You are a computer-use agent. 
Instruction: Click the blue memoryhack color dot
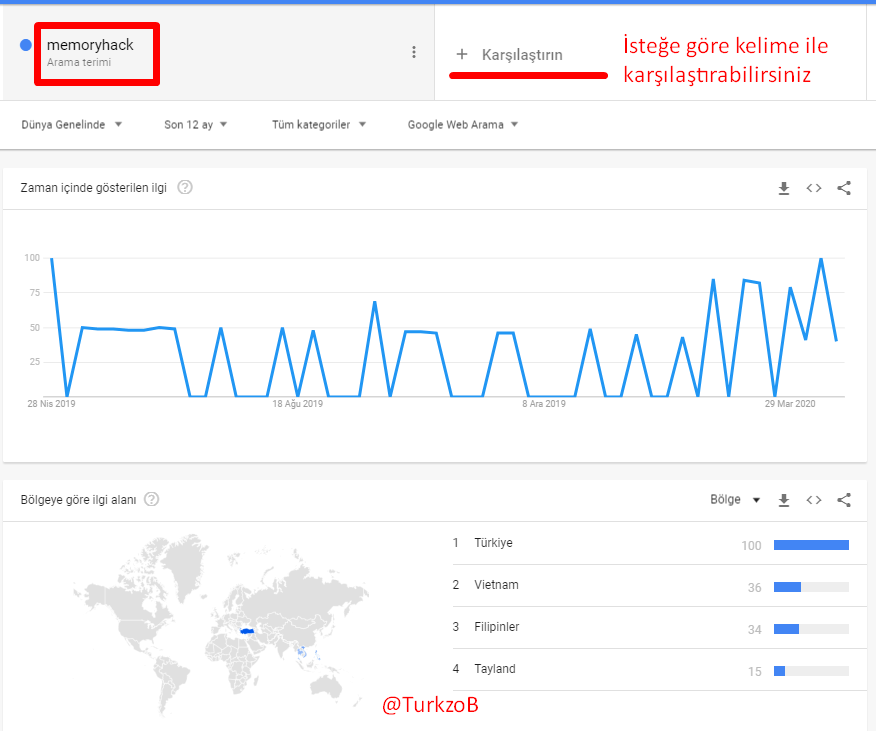pyautogui.click(x=26, y=45)
